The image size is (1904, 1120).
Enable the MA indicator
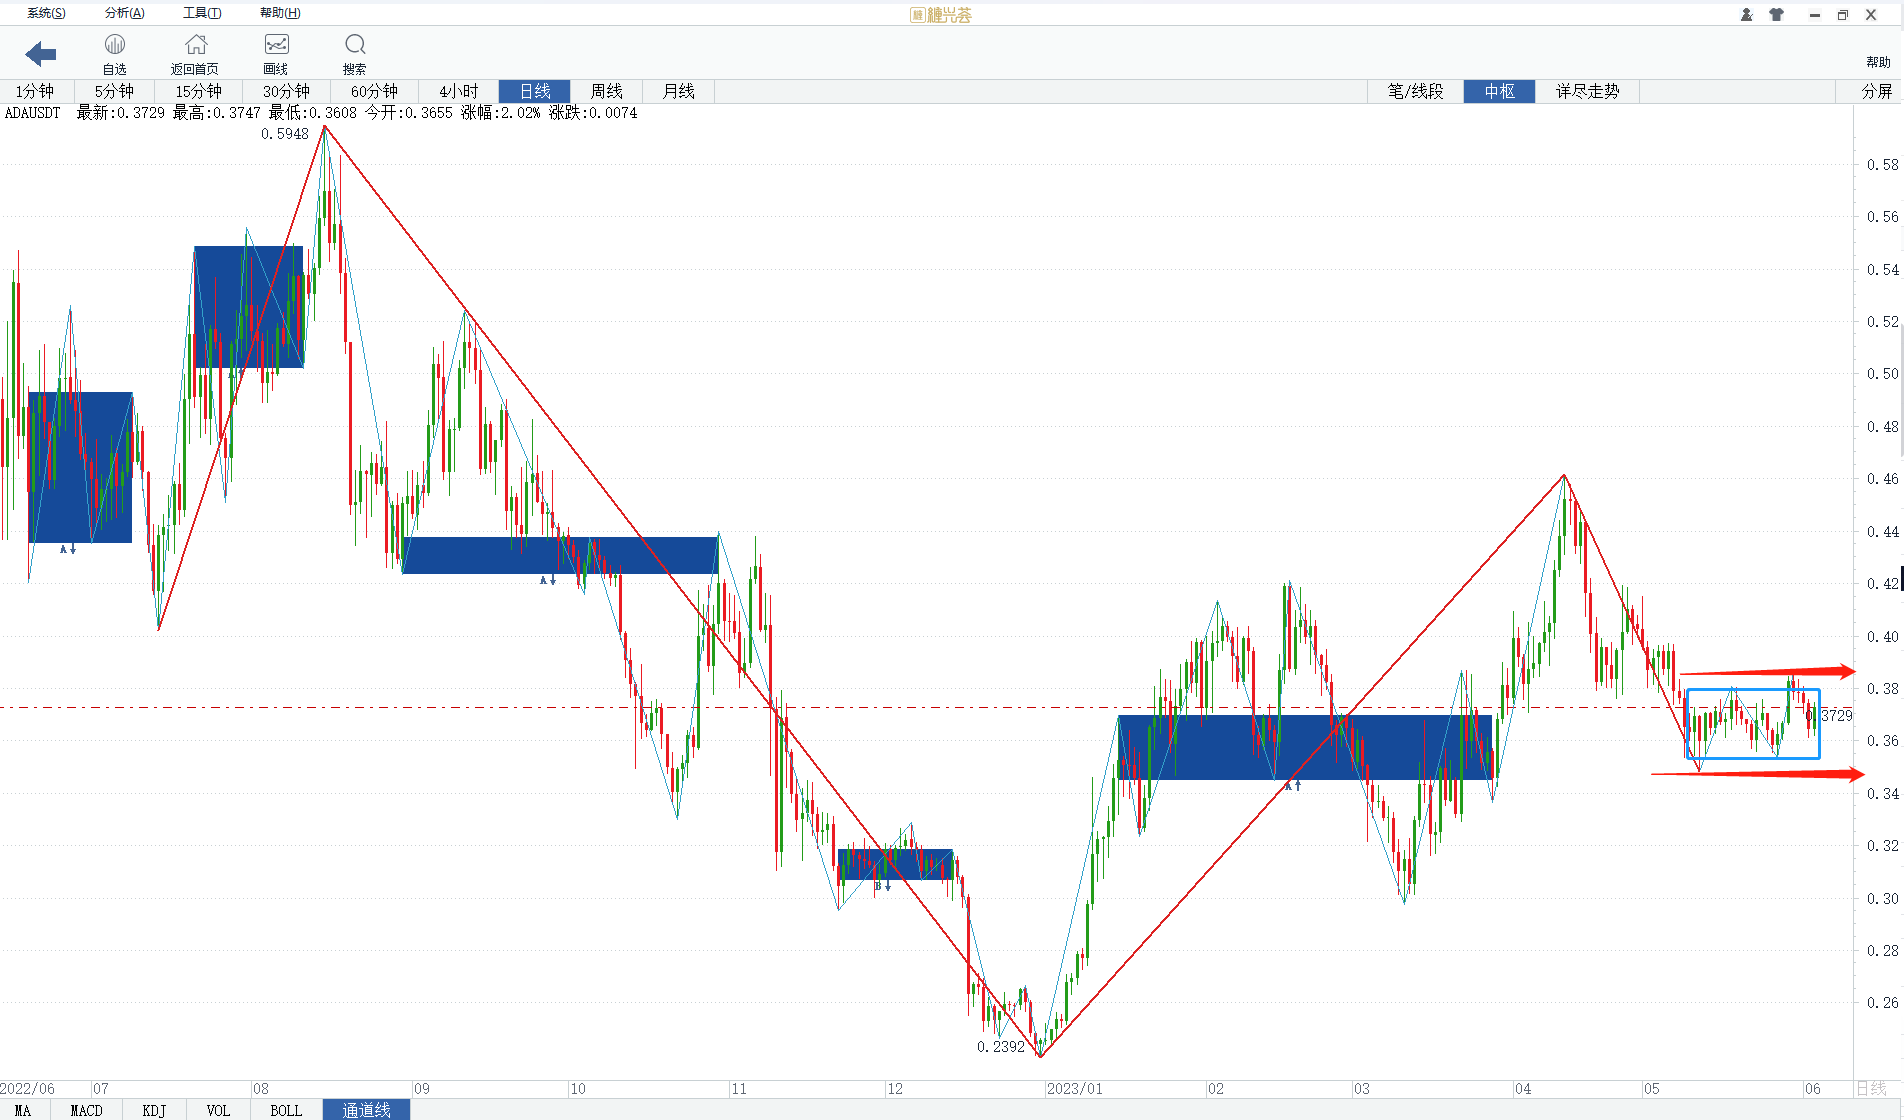[x=22, y=1110]
